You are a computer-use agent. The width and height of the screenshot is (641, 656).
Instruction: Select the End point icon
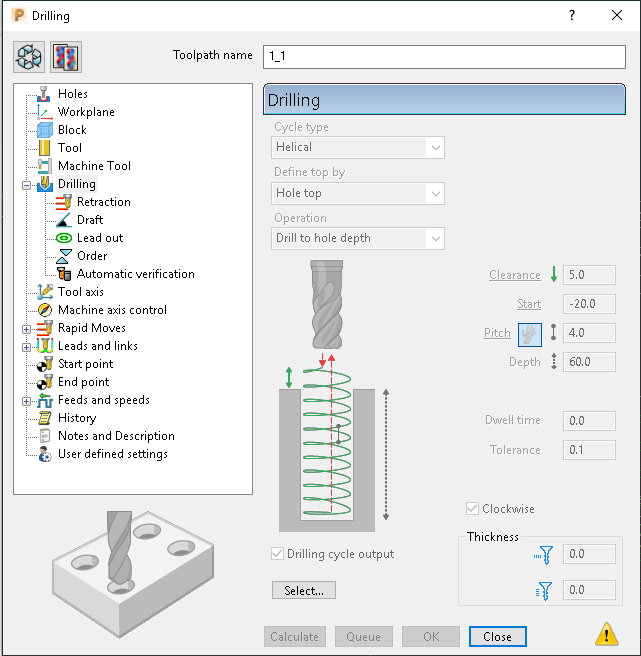(44, 382)
